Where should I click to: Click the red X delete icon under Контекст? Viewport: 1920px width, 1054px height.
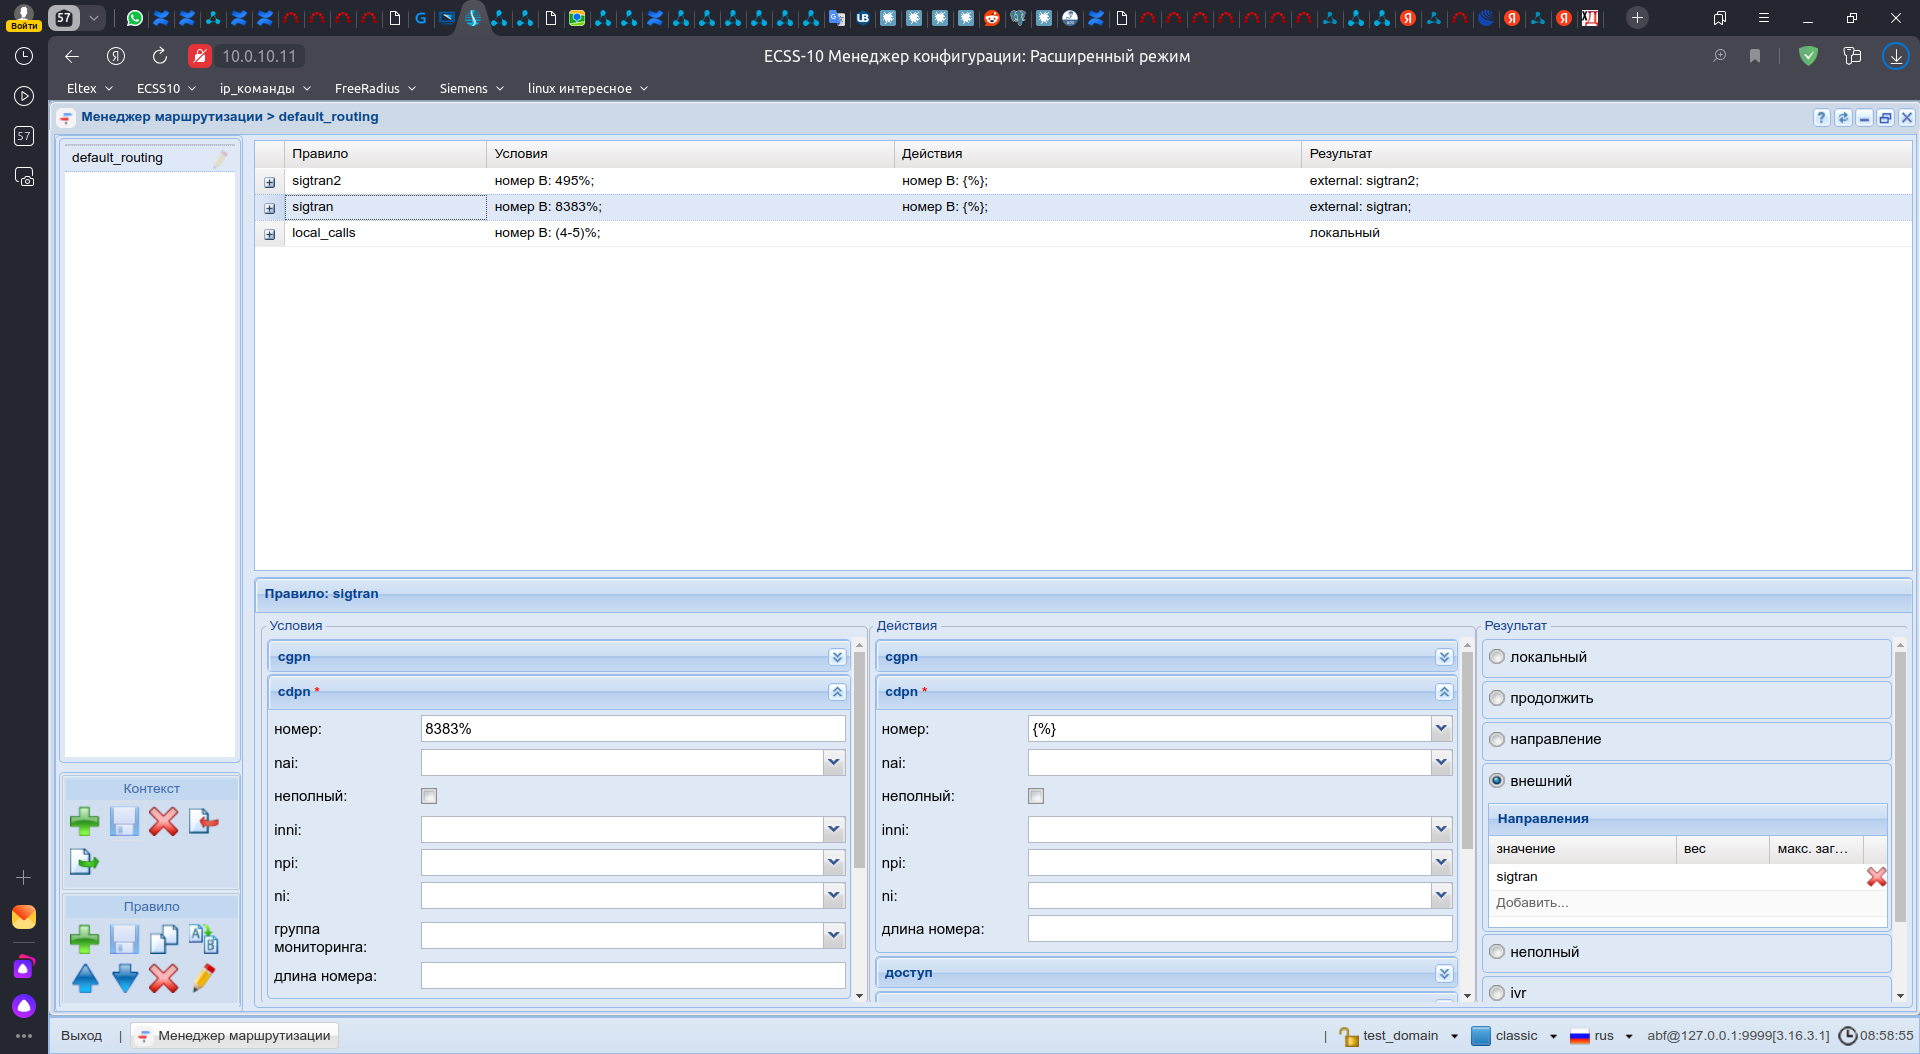pos(164,822)
